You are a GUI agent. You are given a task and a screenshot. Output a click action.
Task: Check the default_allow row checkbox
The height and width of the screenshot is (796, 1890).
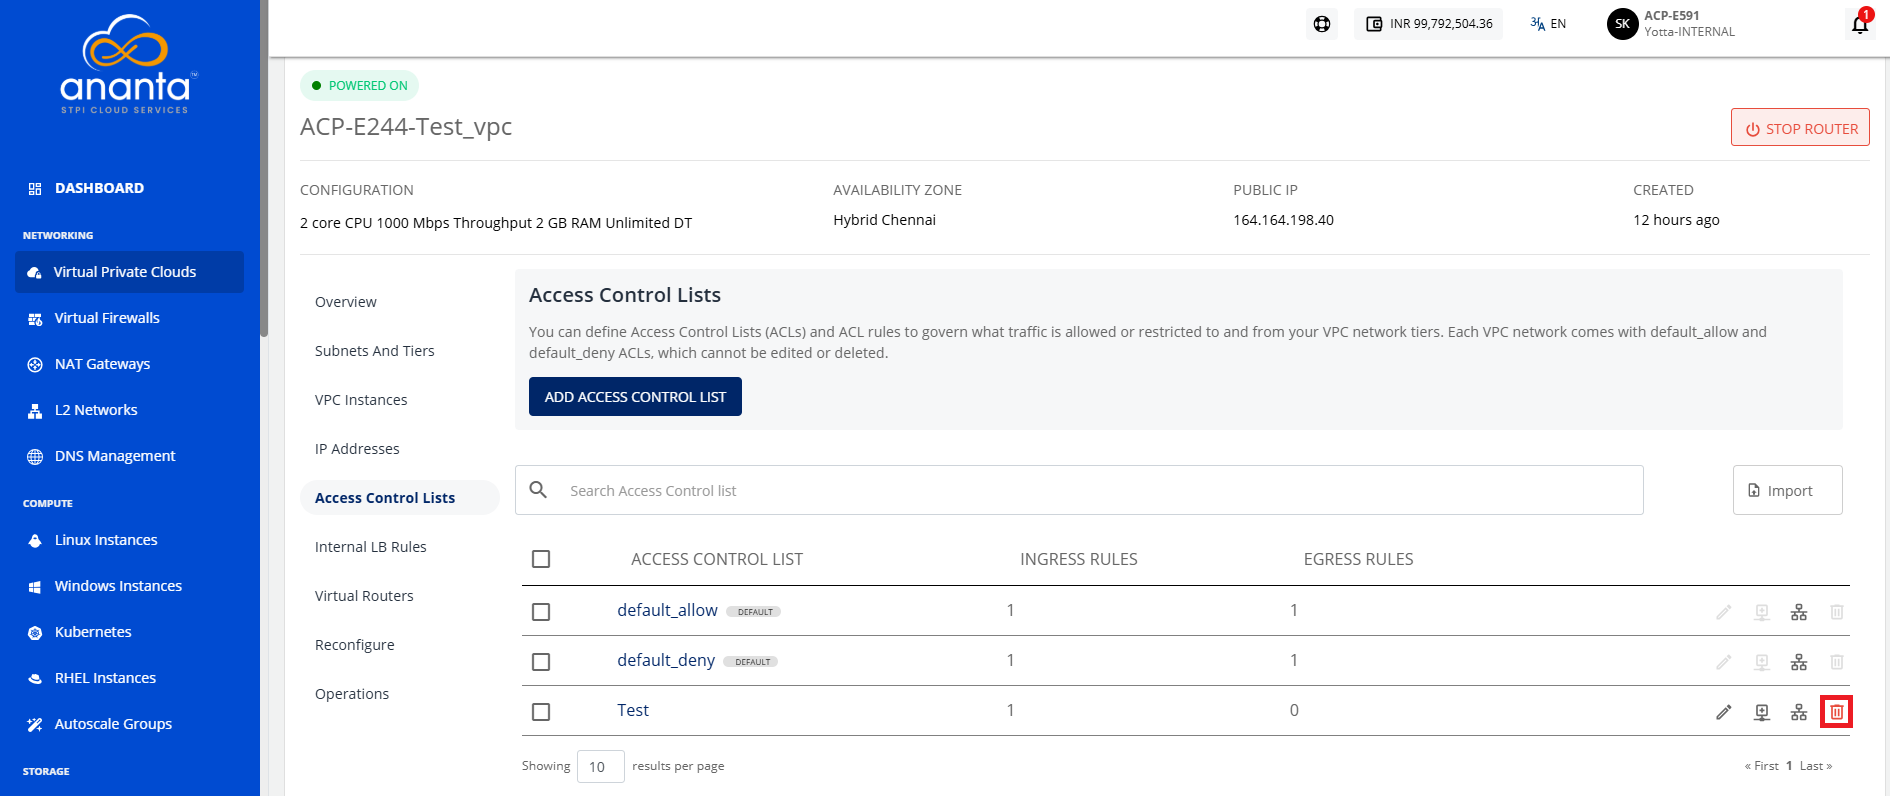[541, 612]
